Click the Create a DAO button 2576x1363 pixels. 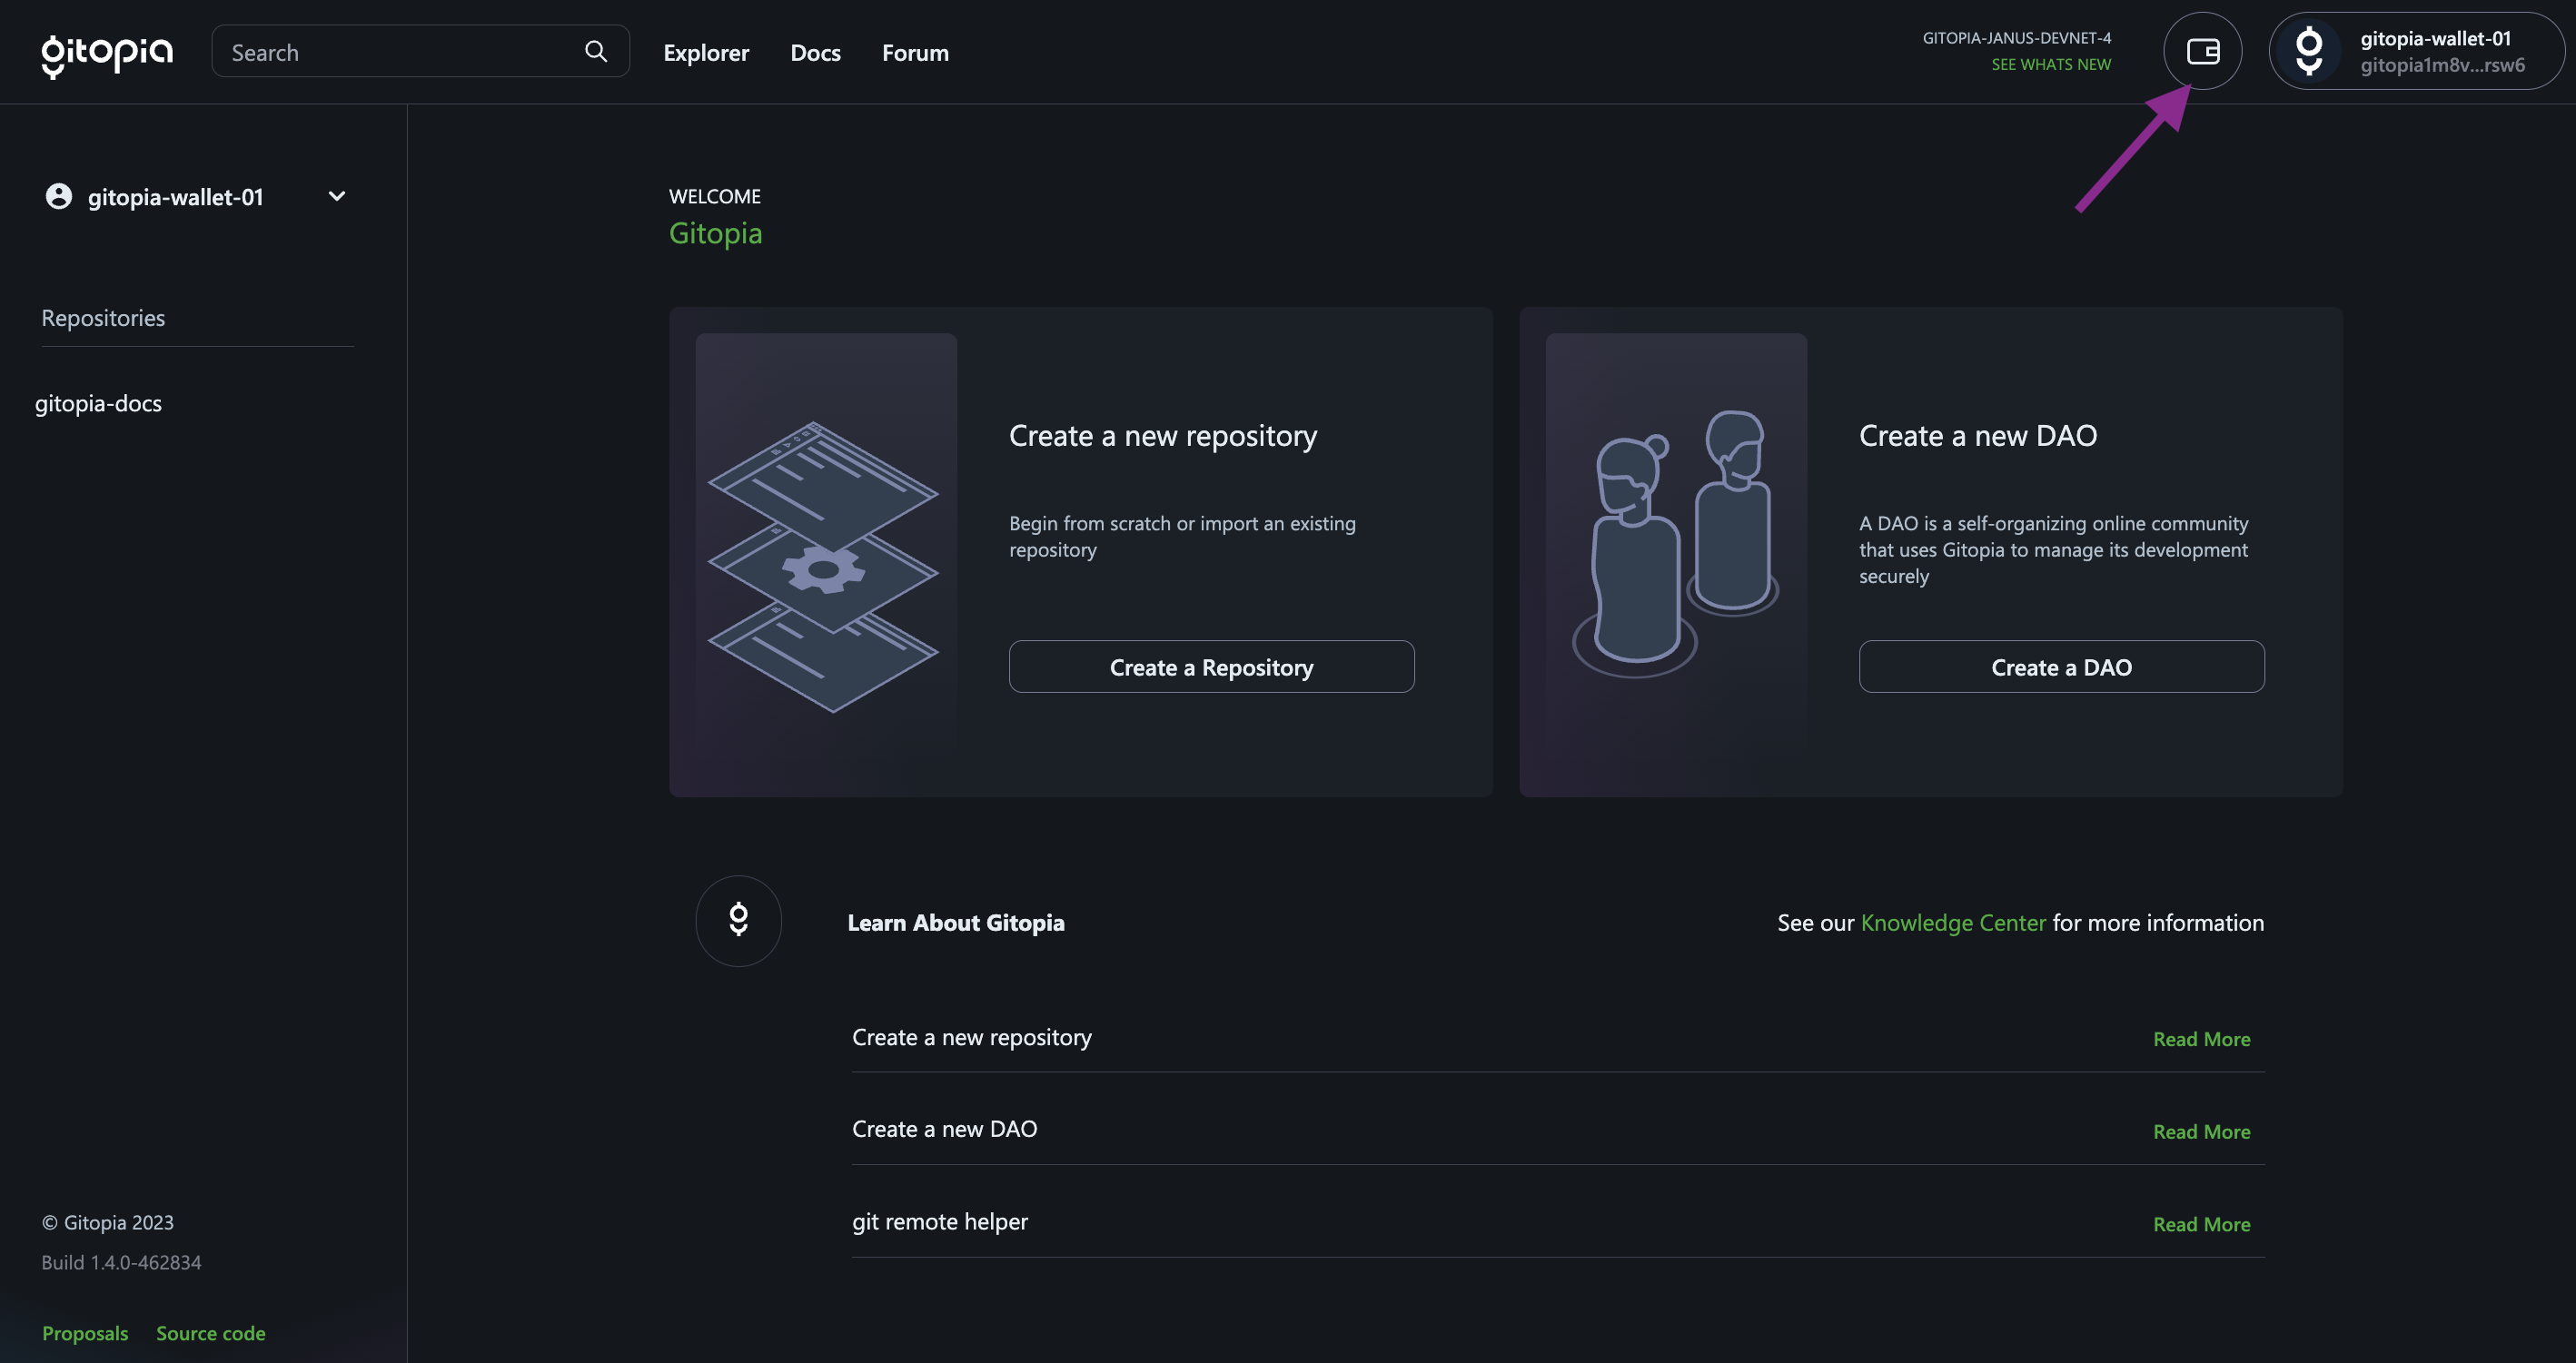point(2061,667)
